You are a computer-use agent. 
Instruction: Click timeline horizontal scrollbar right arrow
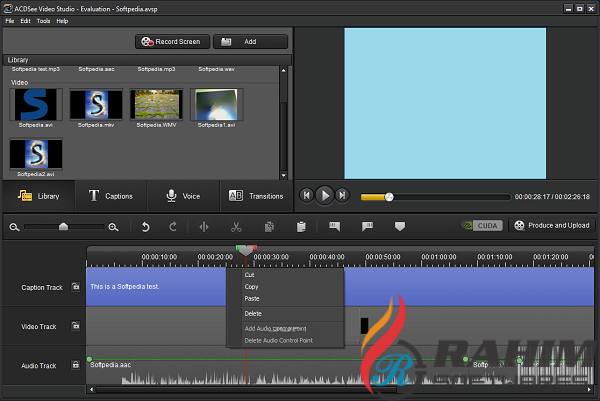coord(589,390)
